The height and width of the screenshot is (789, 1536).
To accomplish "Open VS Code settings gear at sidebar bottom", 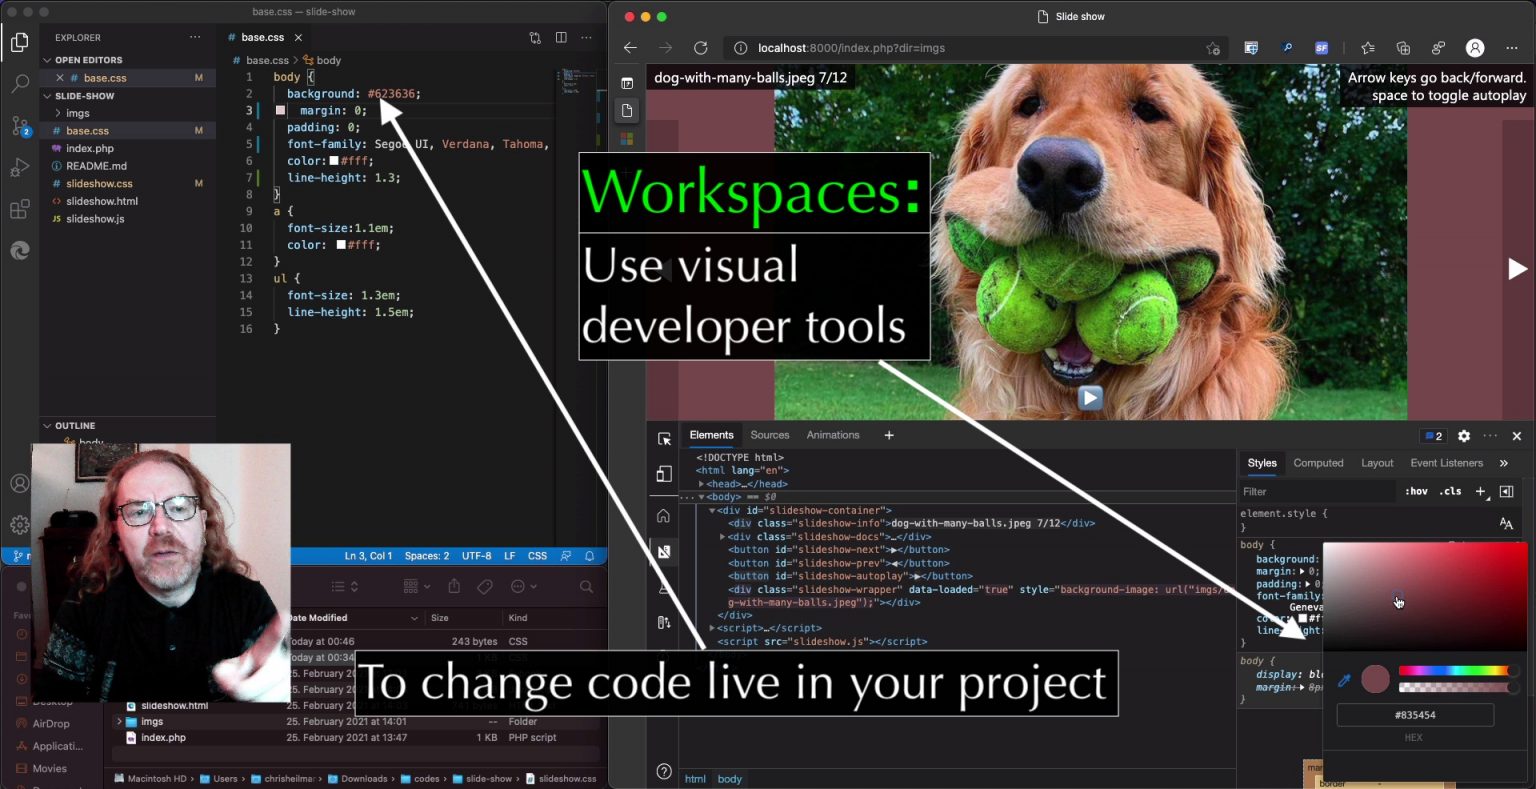I will [20, 524].
